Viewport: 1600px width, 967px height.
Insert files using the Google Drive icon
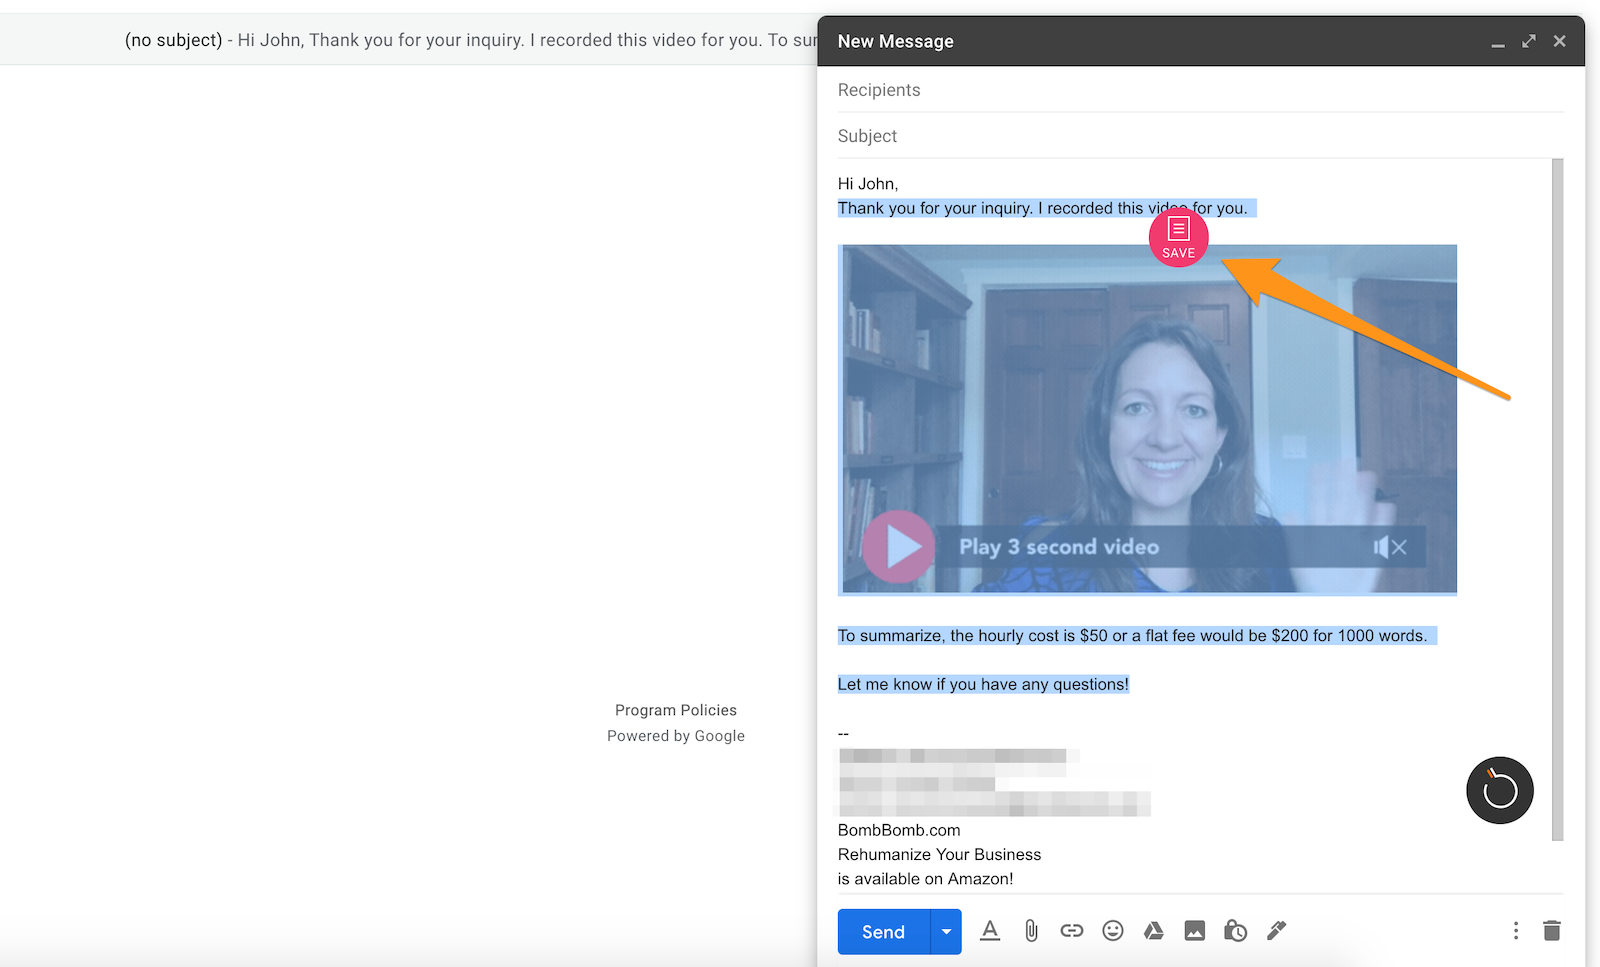(x=1154, y=931)
